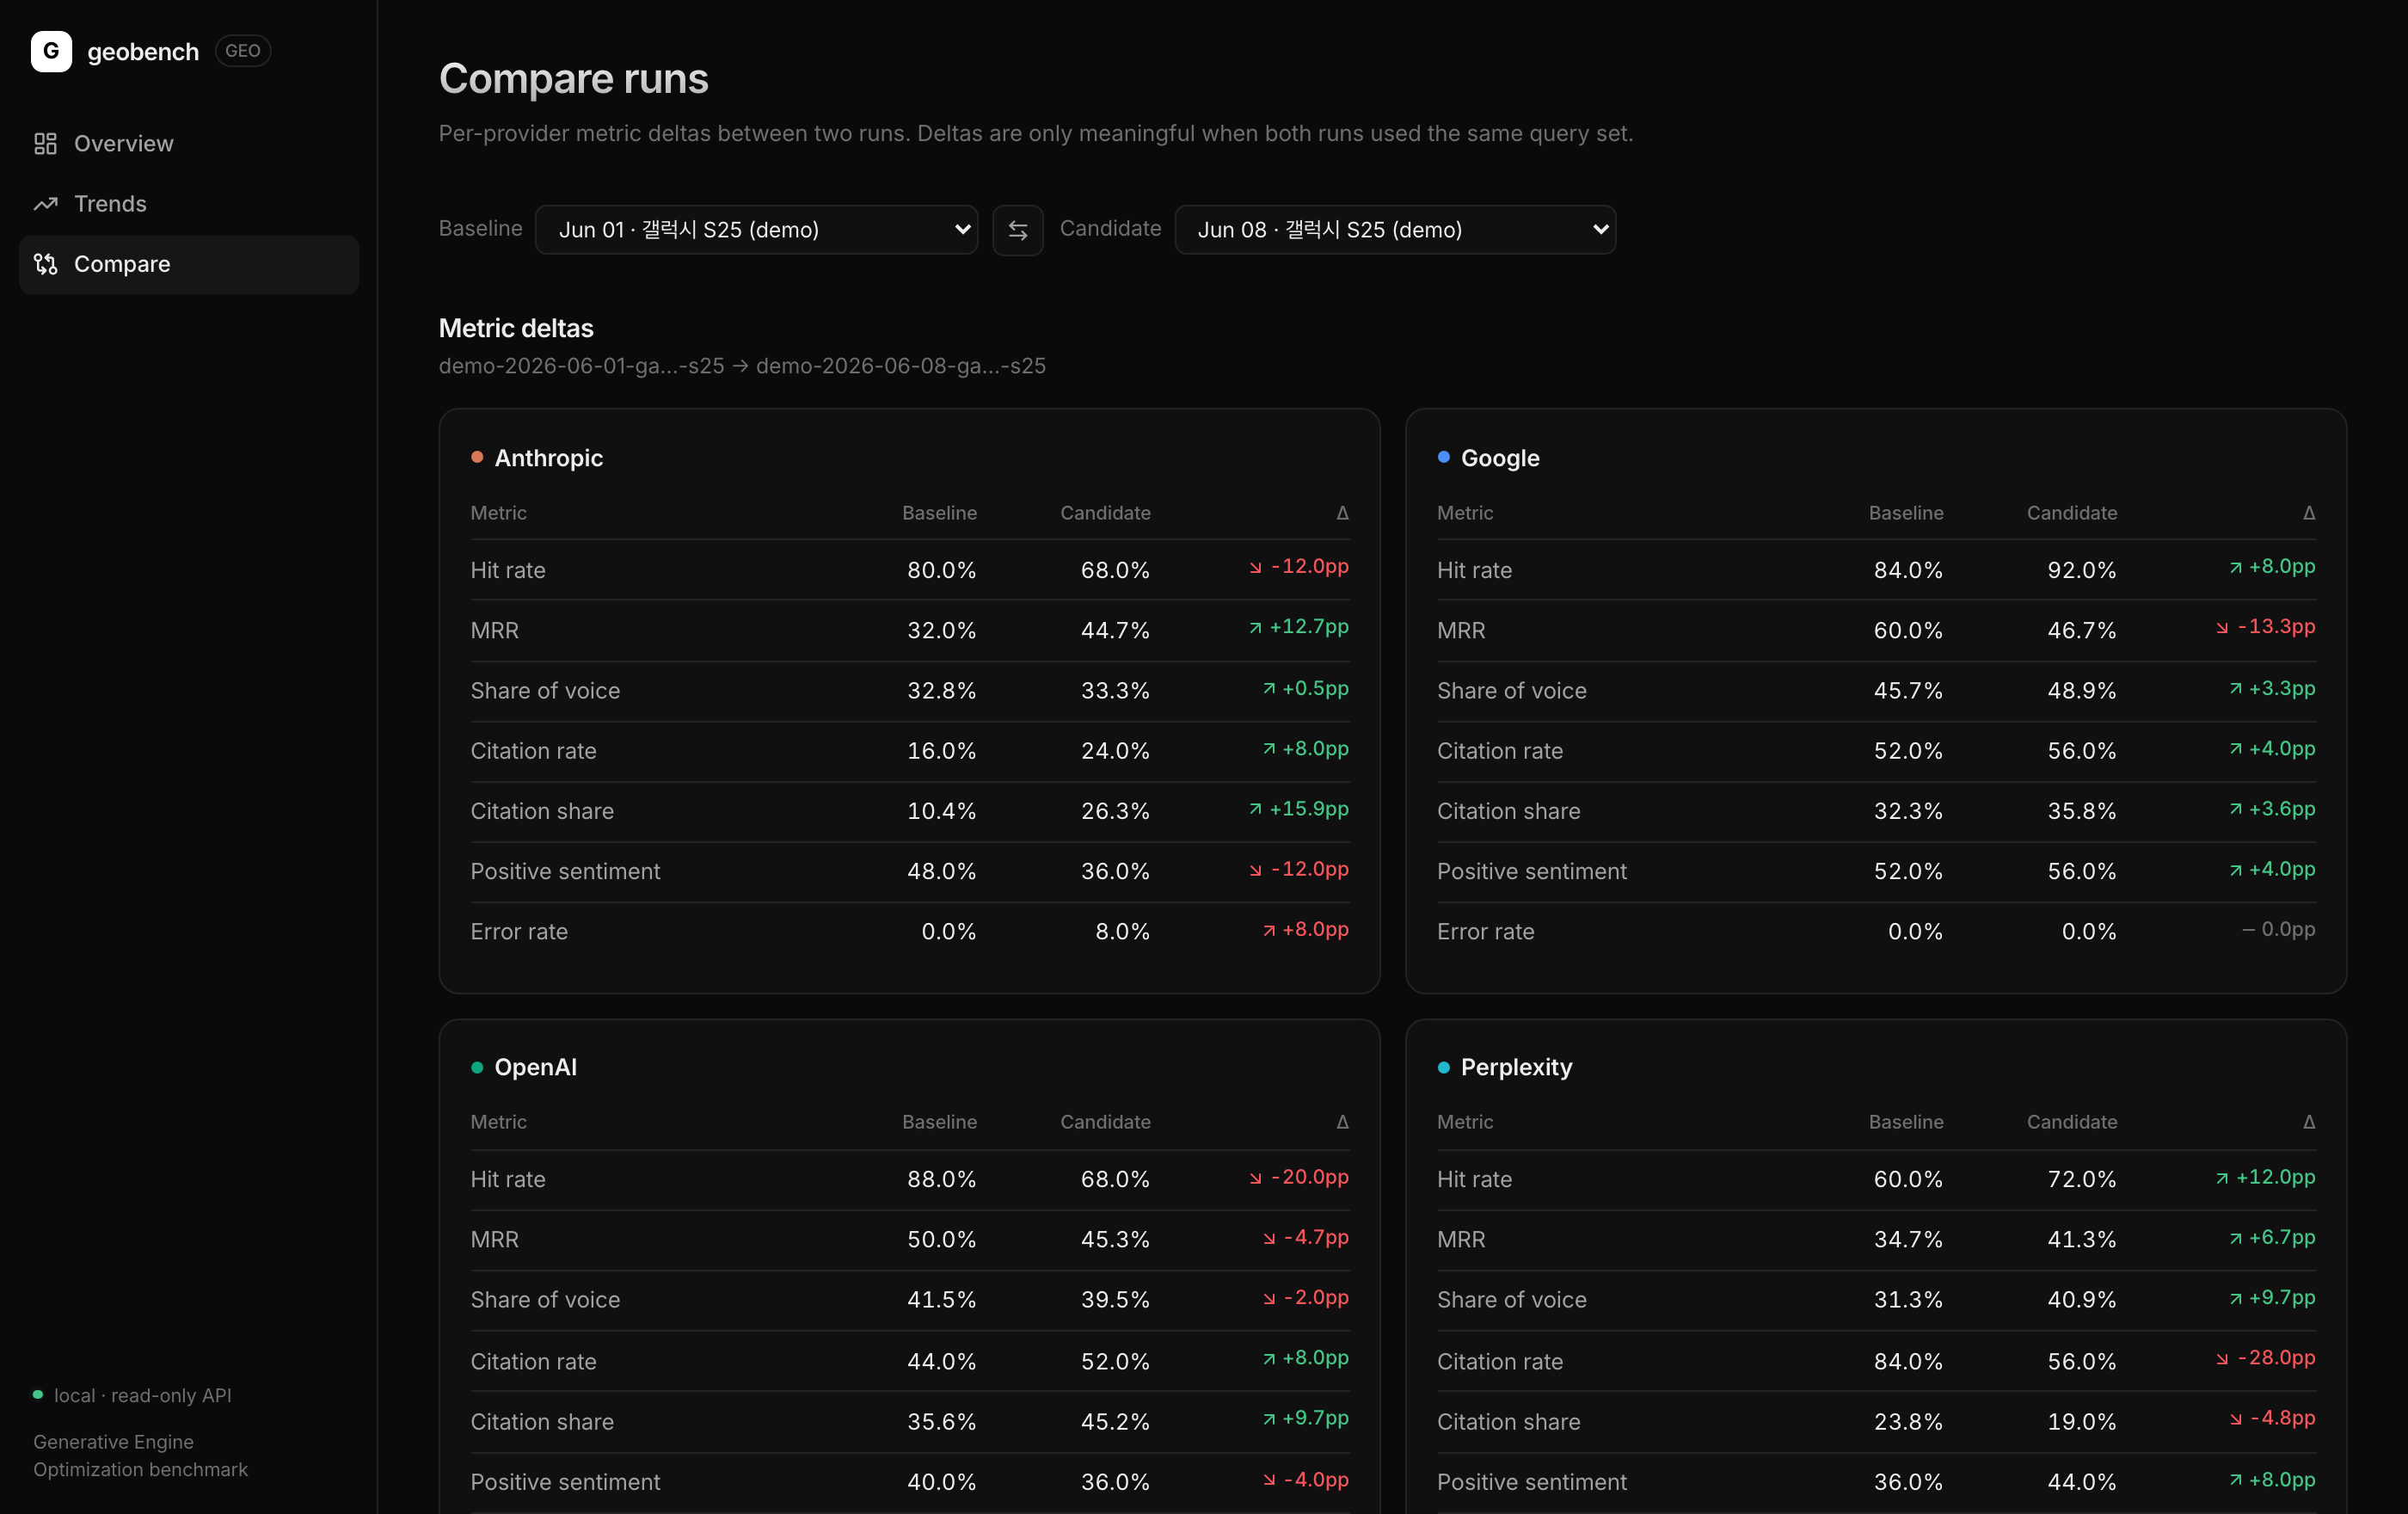Click Perplexity Hit rate up-arrow icon
Image resolution: width=2408 pixels, height=1514 pixels.
pyautogui.click(x=2222, y=1178)
